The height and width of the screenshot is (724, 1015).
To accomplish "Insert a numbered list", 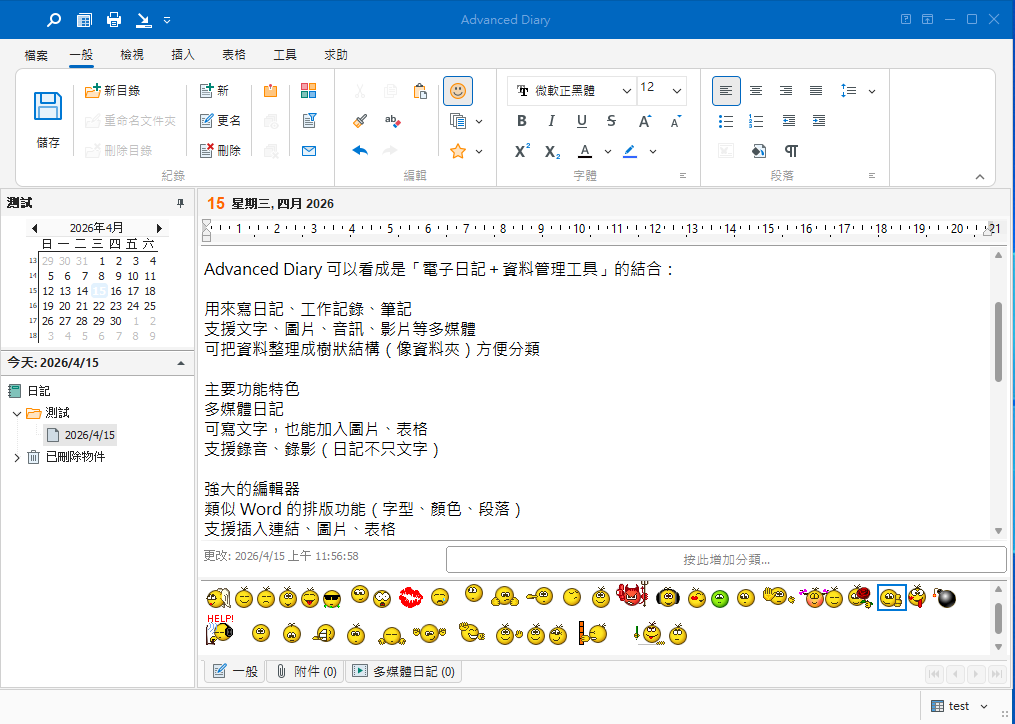I will pyautogui.click(x=755, y=120).
